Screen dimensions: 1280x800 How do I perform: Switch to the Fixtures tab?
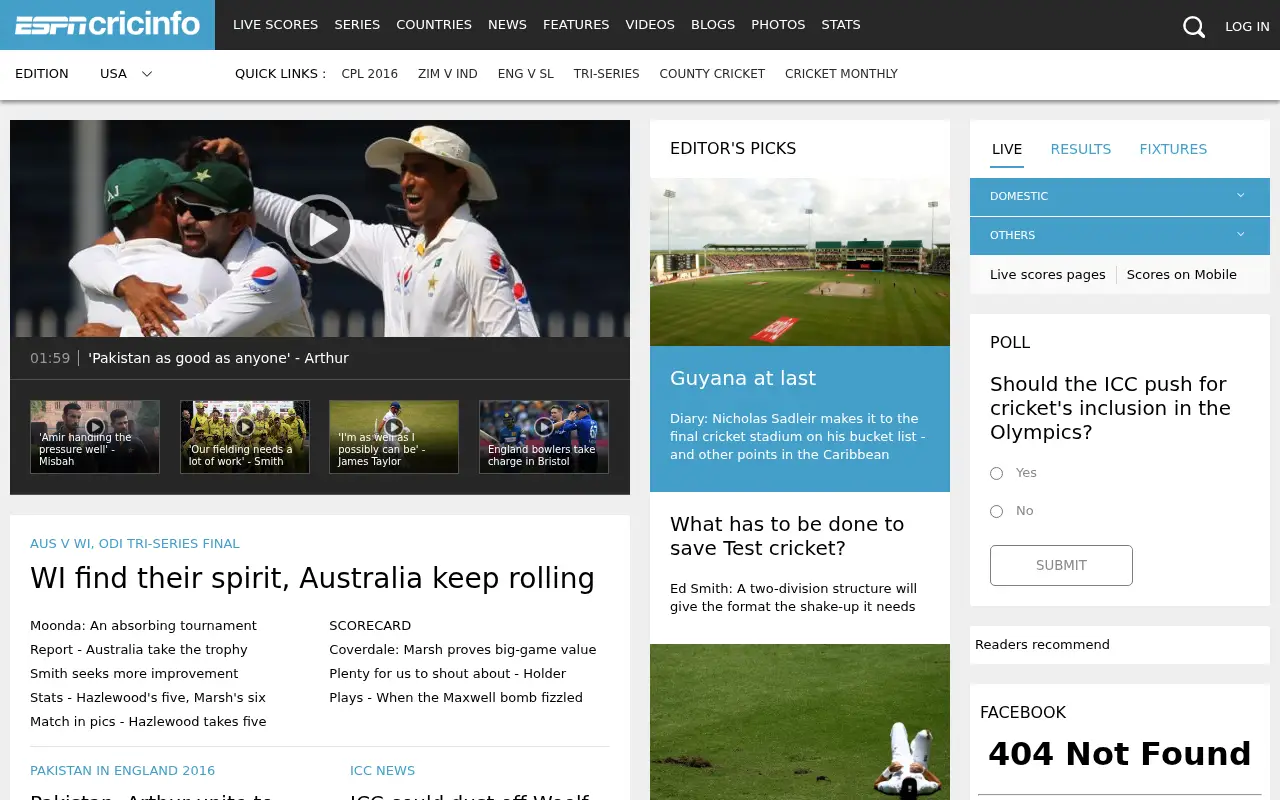point(1173,149)
